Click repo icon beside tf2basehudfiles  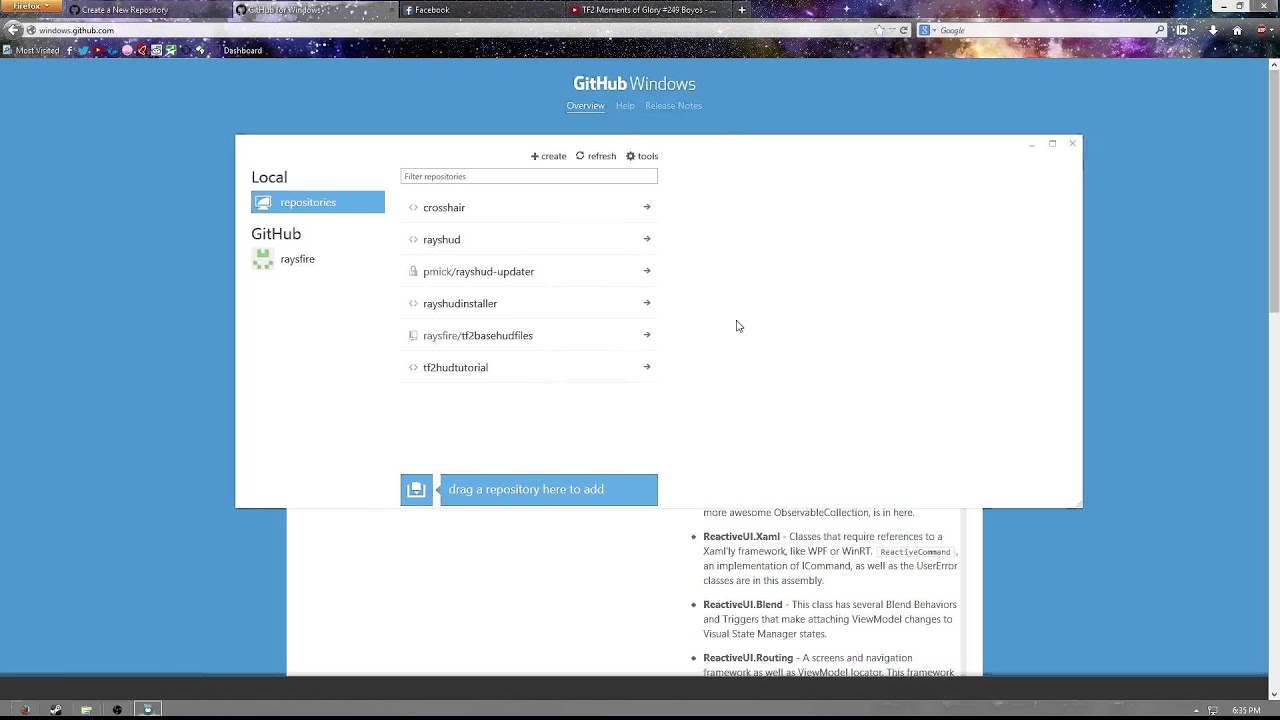[x=413, y=335]
